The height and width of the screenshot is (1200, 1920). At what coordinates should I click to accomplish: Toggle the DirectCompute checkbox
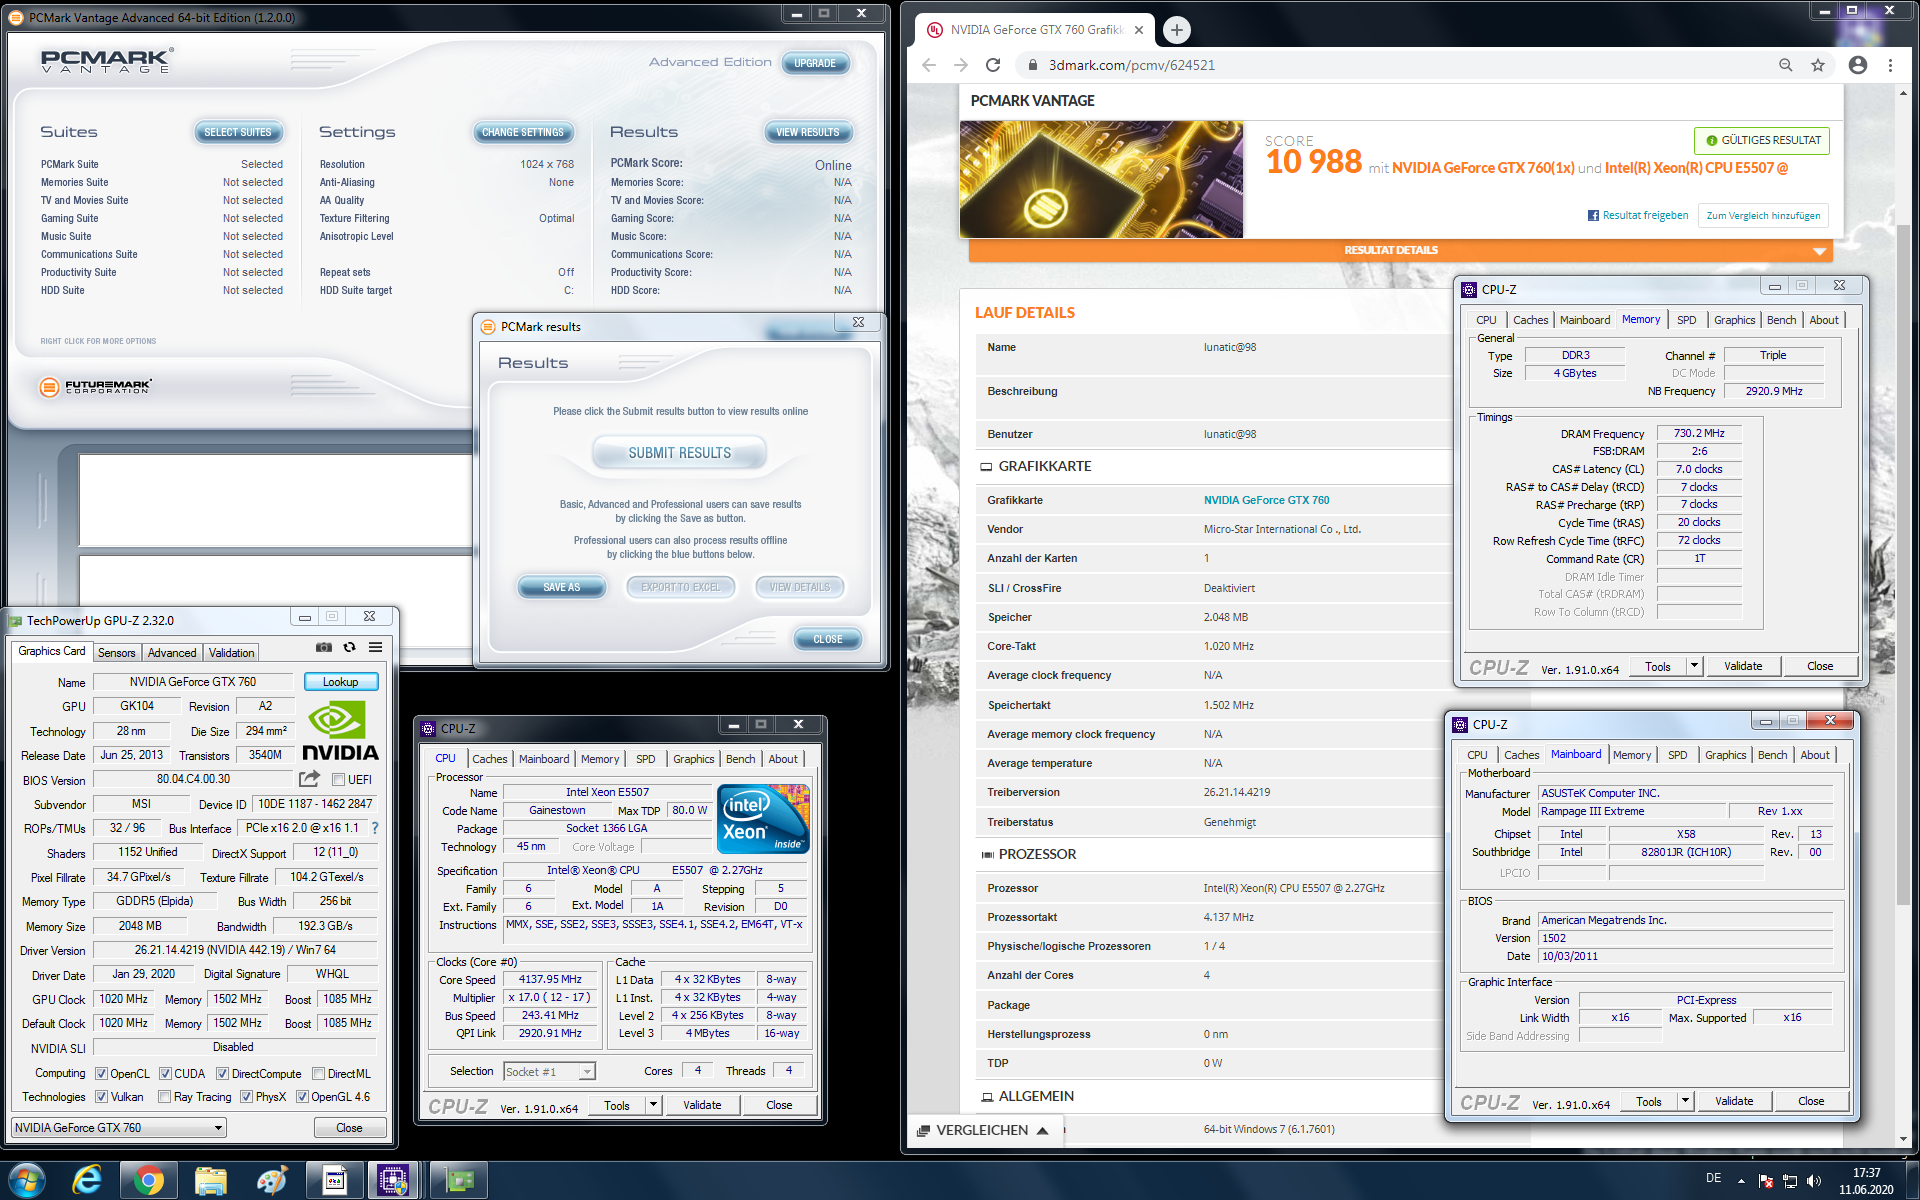222,1074
